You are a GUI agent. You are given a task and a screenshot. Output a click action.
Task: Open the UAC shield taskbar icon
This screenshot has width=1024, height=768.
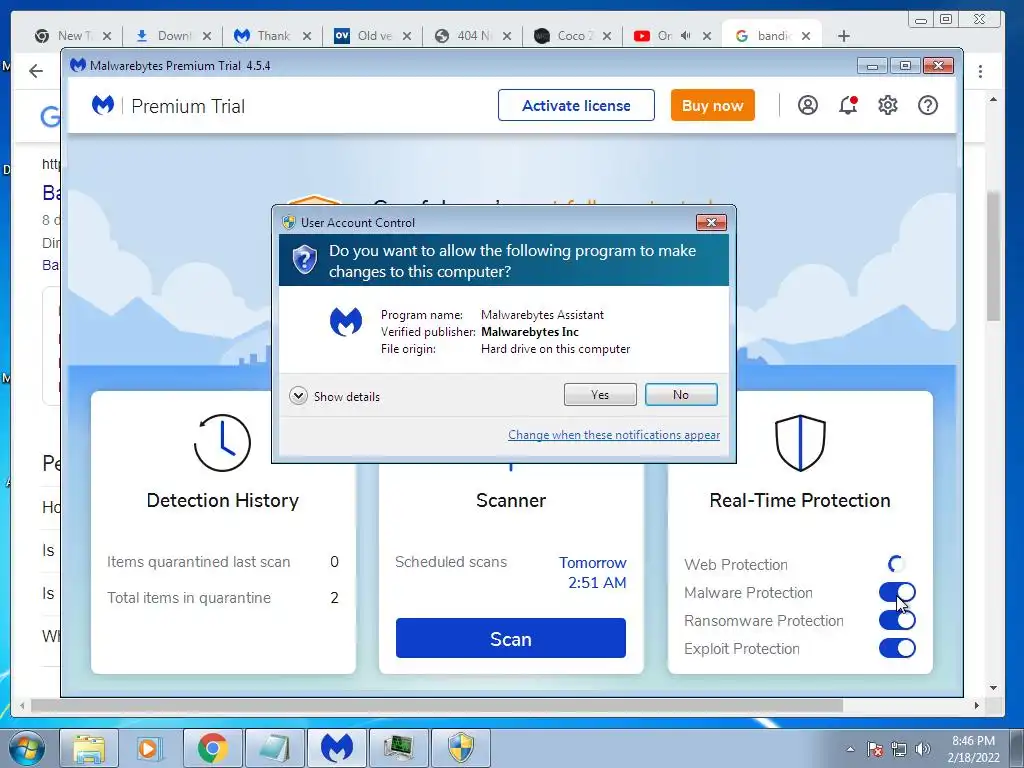460,748
